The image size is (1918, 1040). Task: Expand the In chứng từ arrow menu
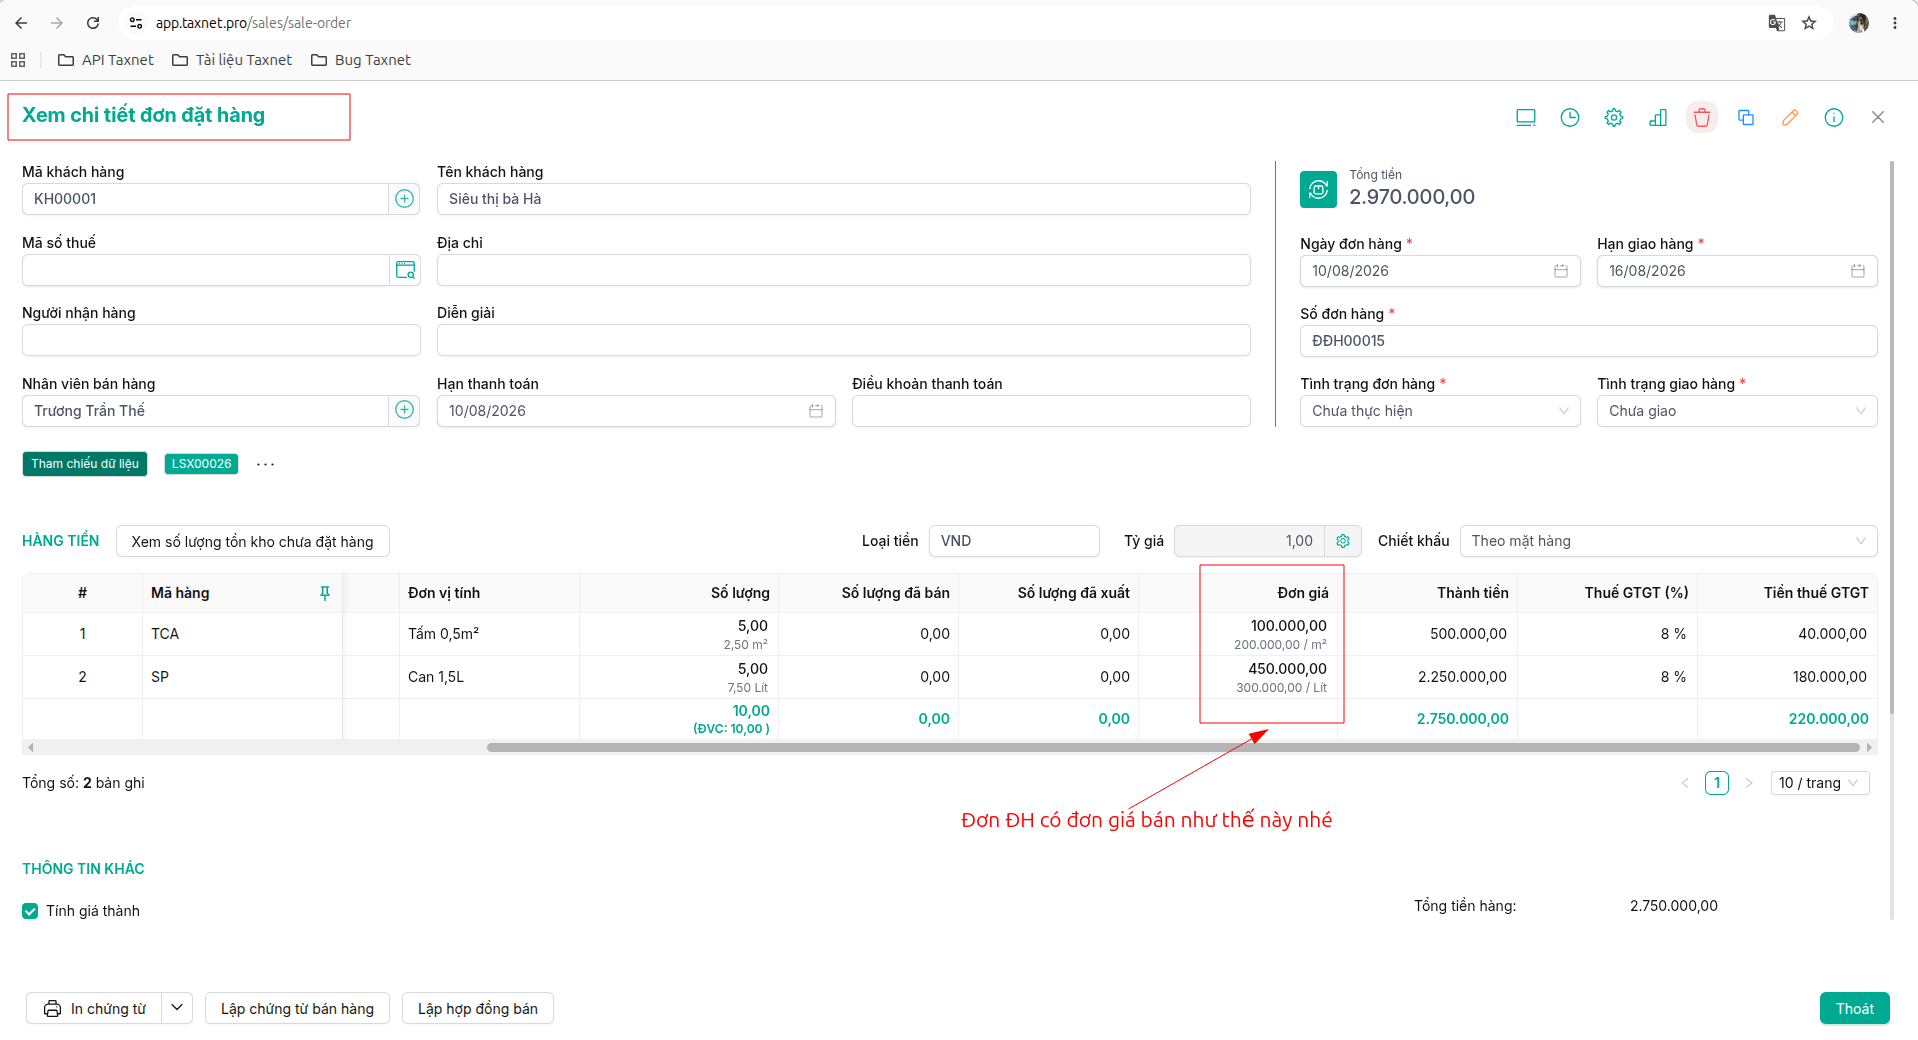(177, 1008)
